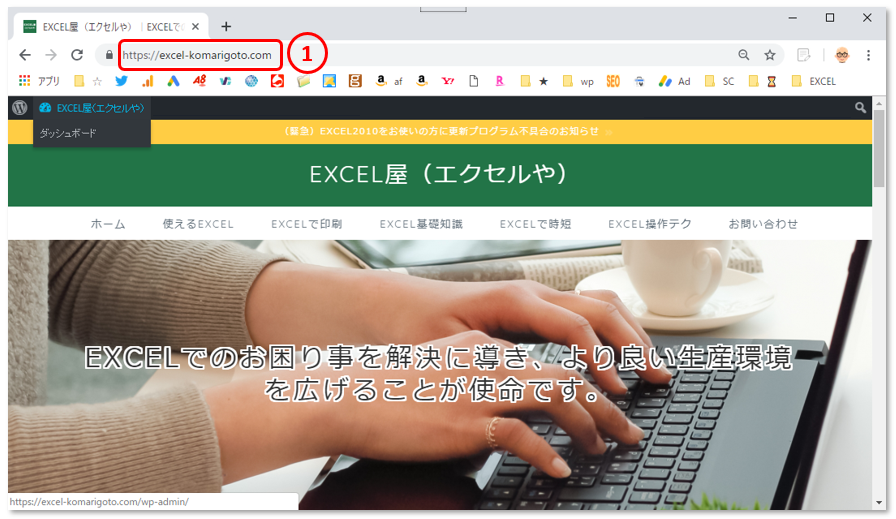Image resolution: width=896 pixels, height=519 pixels.
Task: Open the star-labeled bookmarks folder on left
Action: click(88, 81)
